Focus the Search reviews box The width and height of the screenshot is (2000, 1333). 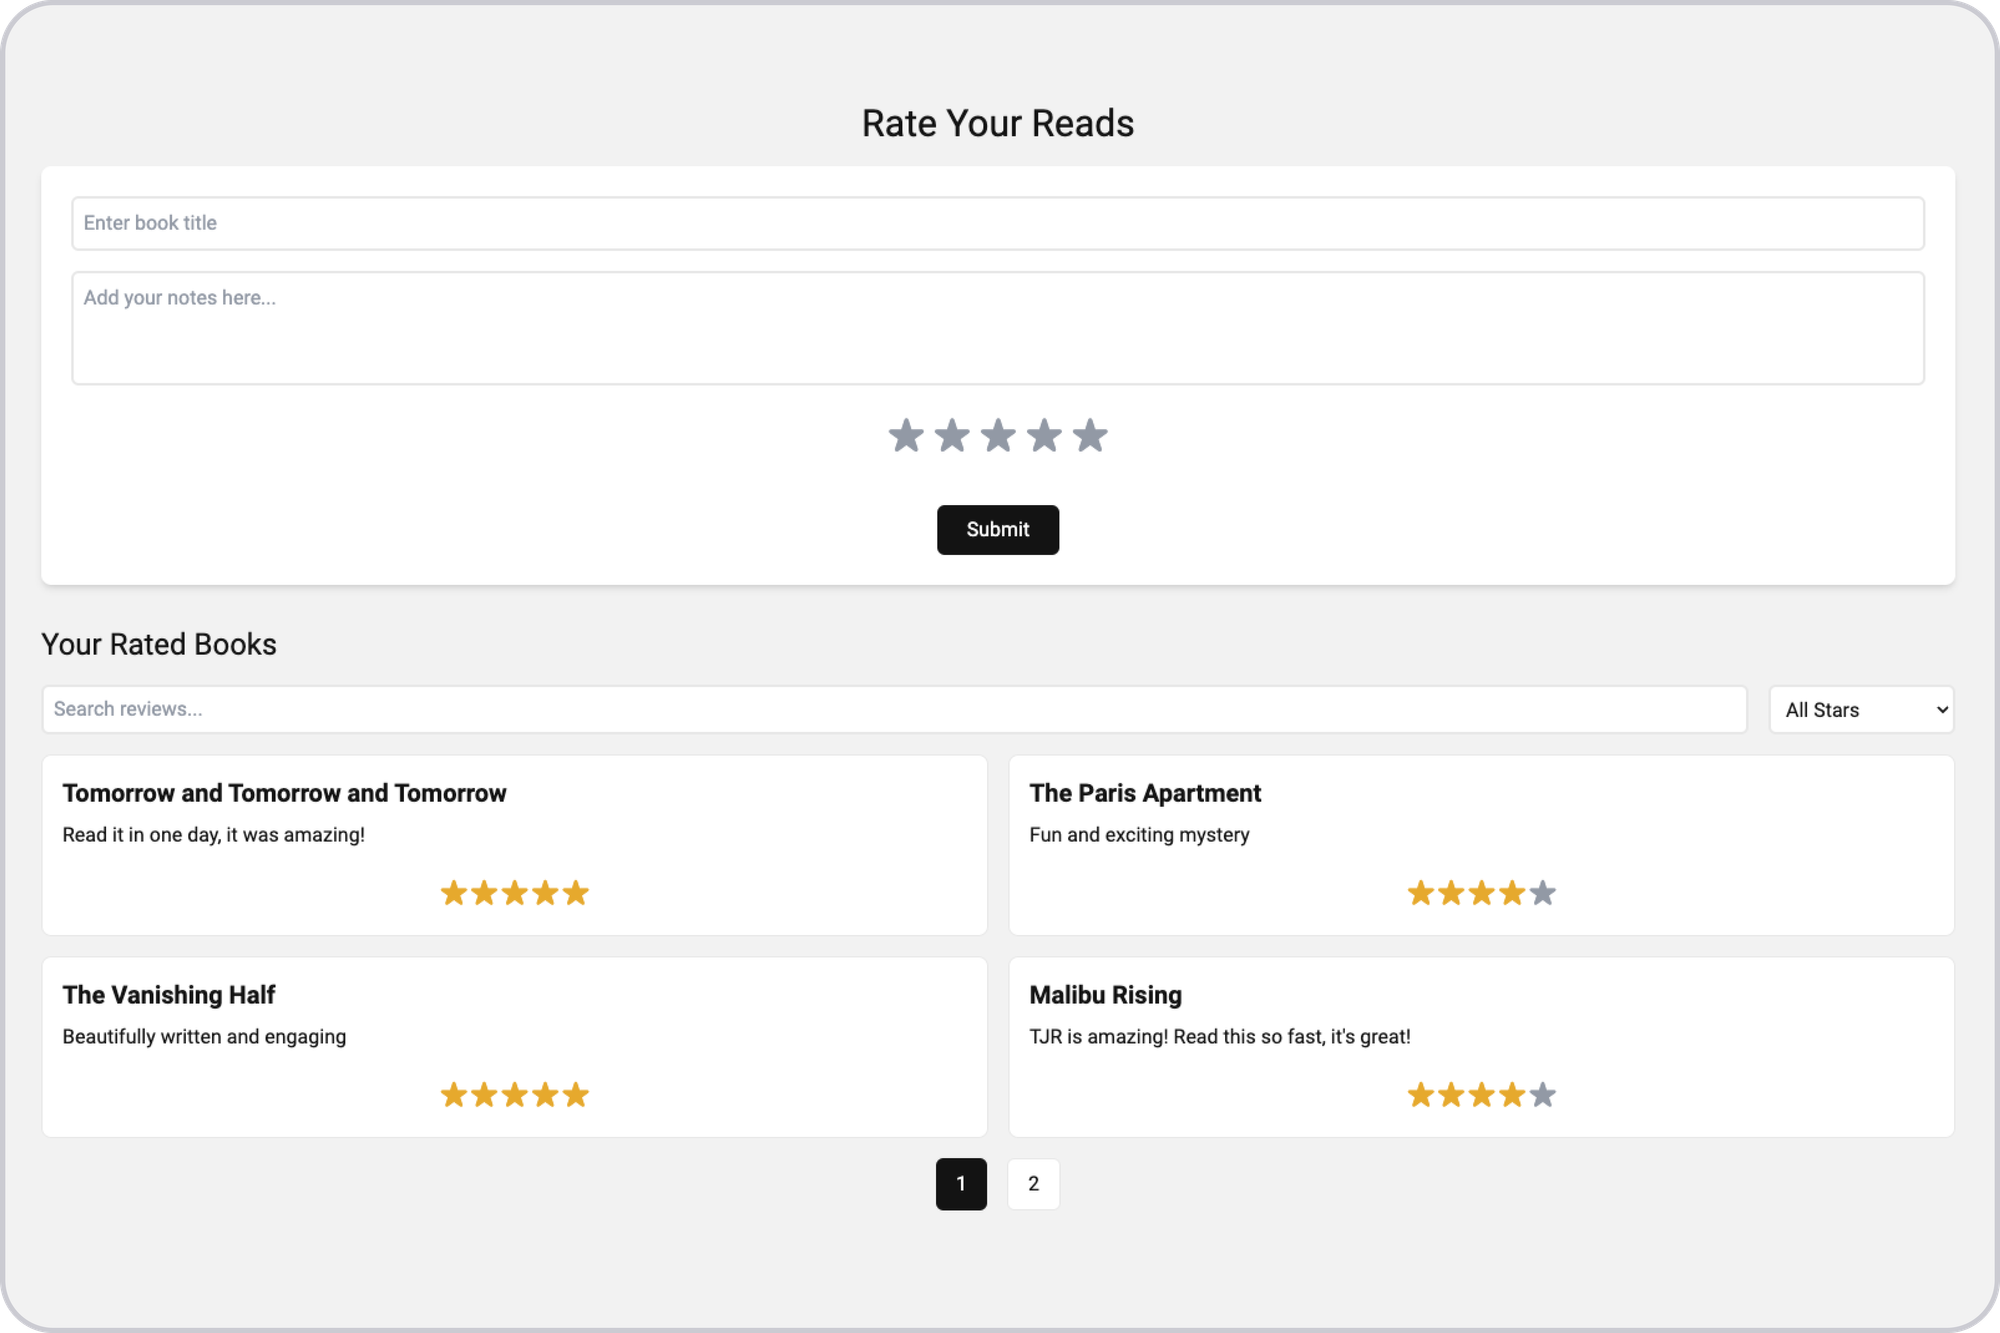(894, 709)
